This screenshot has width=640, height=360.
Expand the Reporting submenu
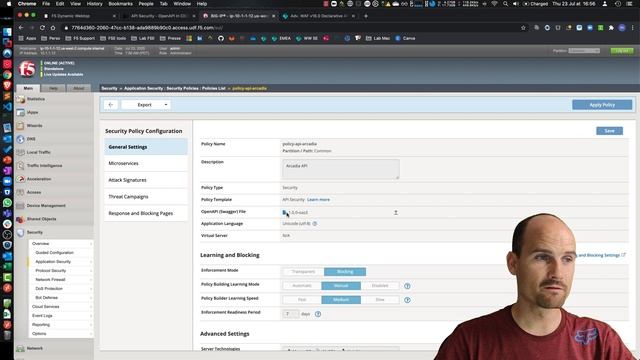[x=61, y=324]
